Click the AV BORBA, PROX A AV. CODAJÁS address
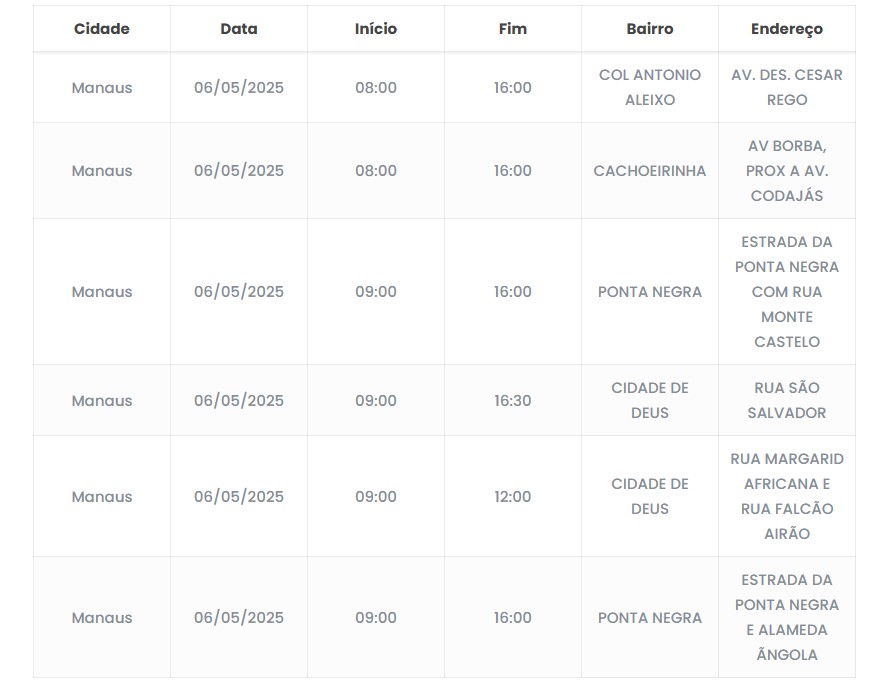This screenshot has width=895, height=691. pyautogui.click(x=787, y=171)
